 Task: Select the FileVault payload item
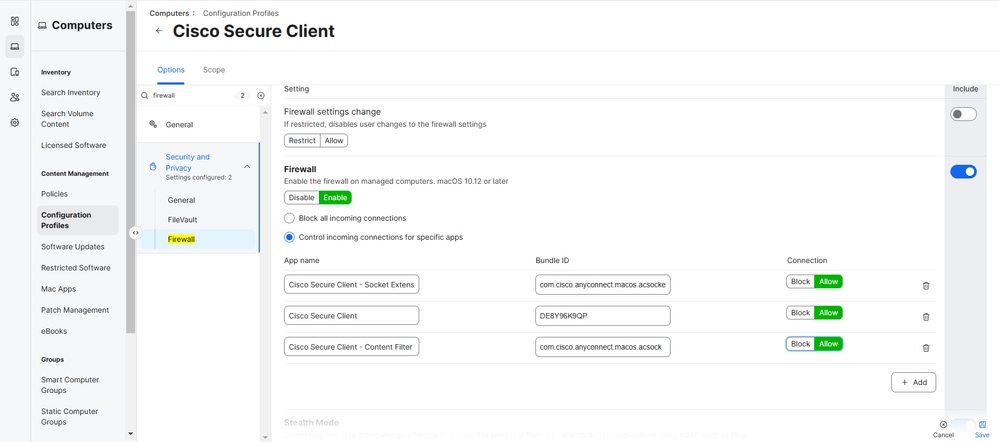pyautogui.click(x=183, y=220)
